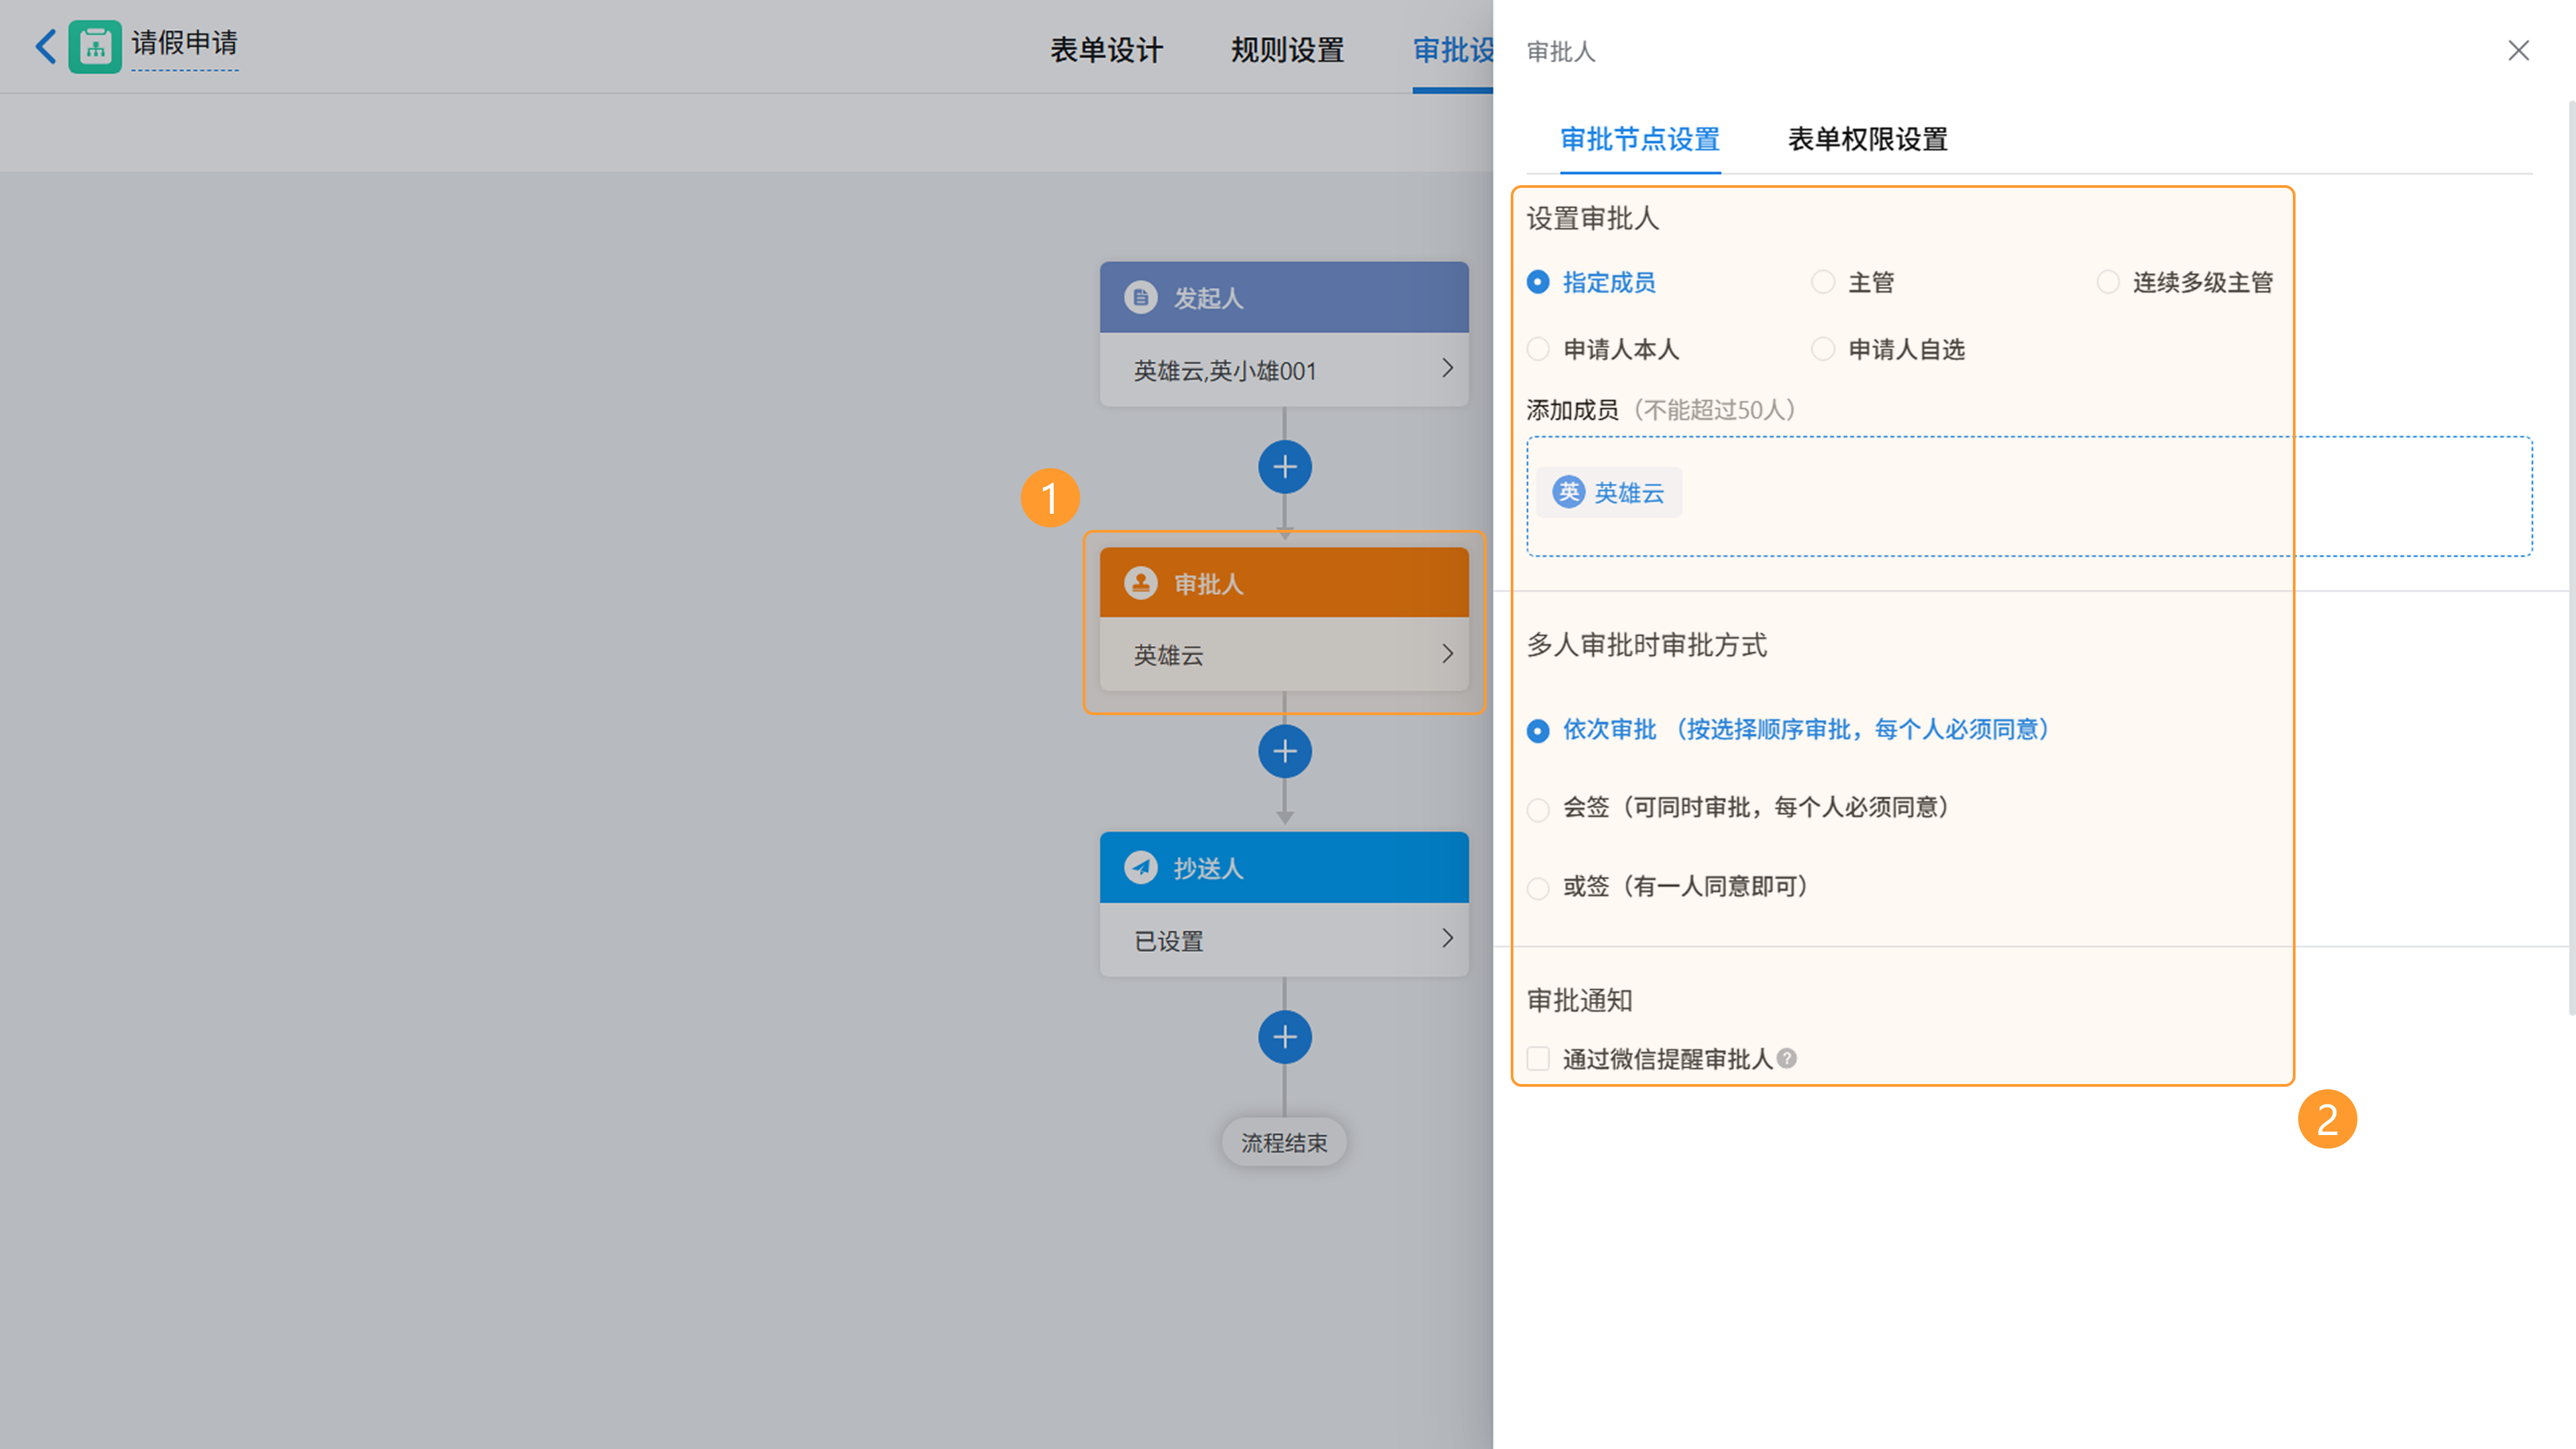Click plus button below 抄送人 node

click(1284, 1037)
